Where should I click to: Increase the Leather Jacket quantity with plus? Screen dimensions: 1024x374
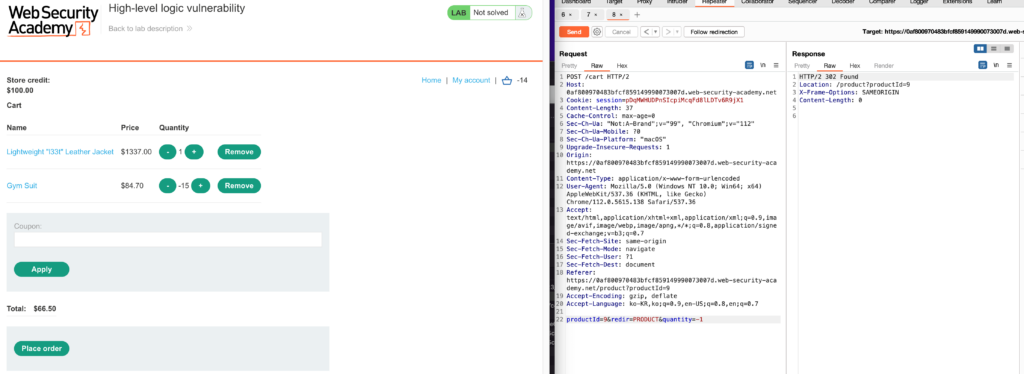click(x=194, y=152)
